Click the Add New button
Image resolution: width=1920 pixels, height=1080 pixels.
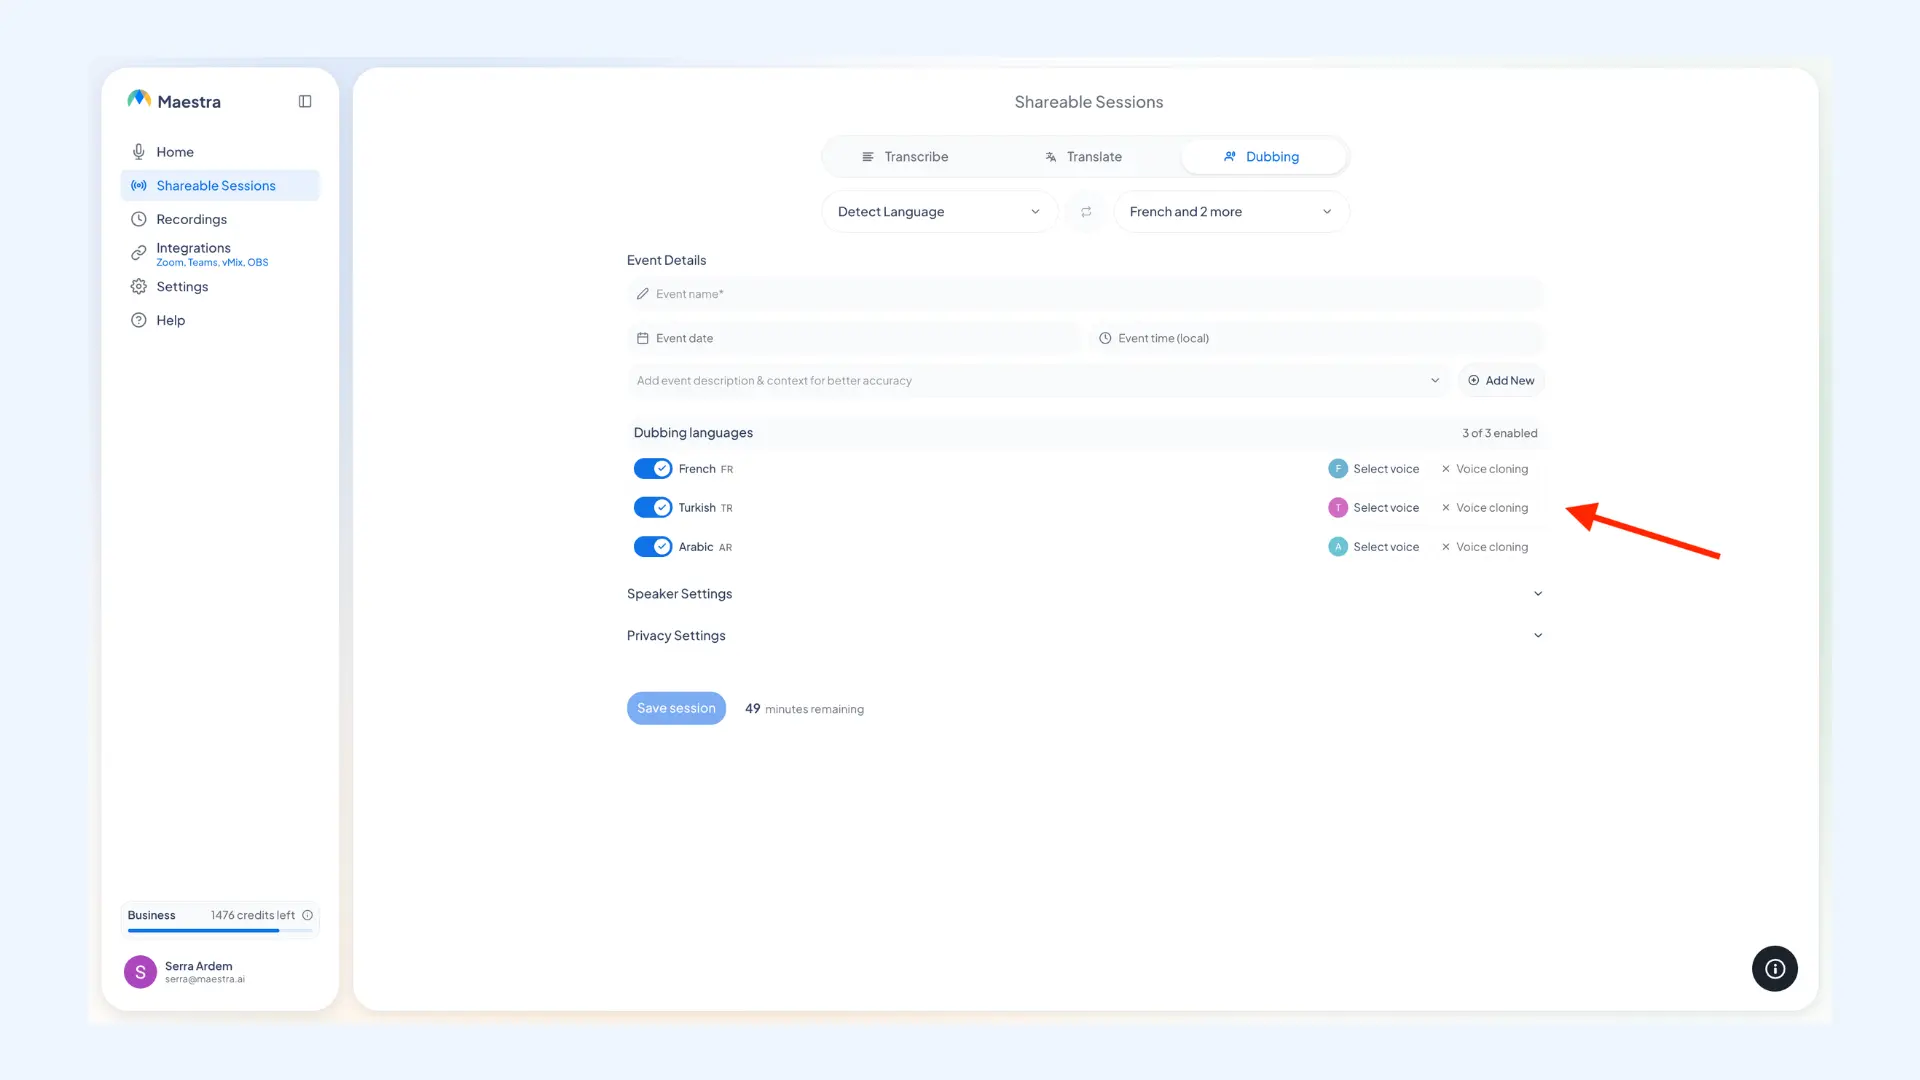[x=1501, y=380]
